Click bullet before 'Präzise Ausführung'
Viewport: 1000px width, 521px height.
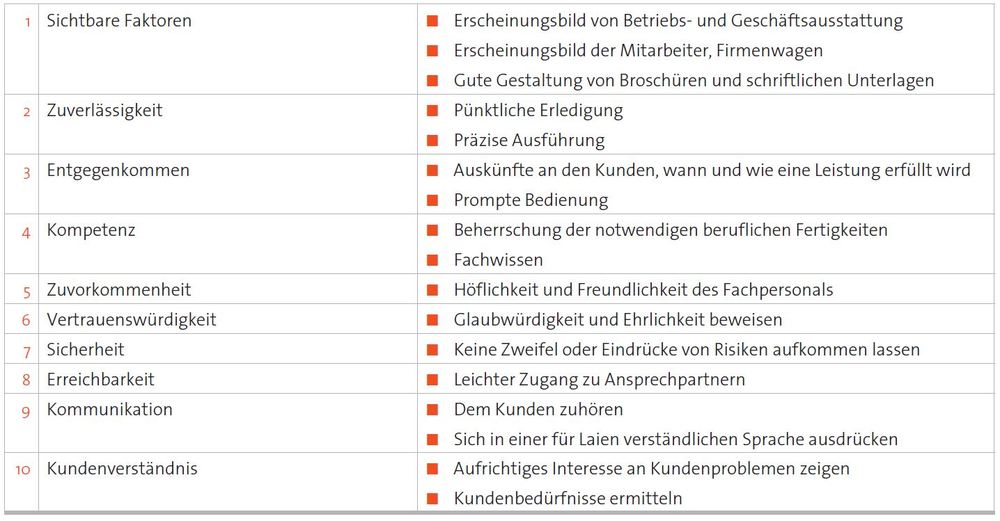tap(432, 140)
